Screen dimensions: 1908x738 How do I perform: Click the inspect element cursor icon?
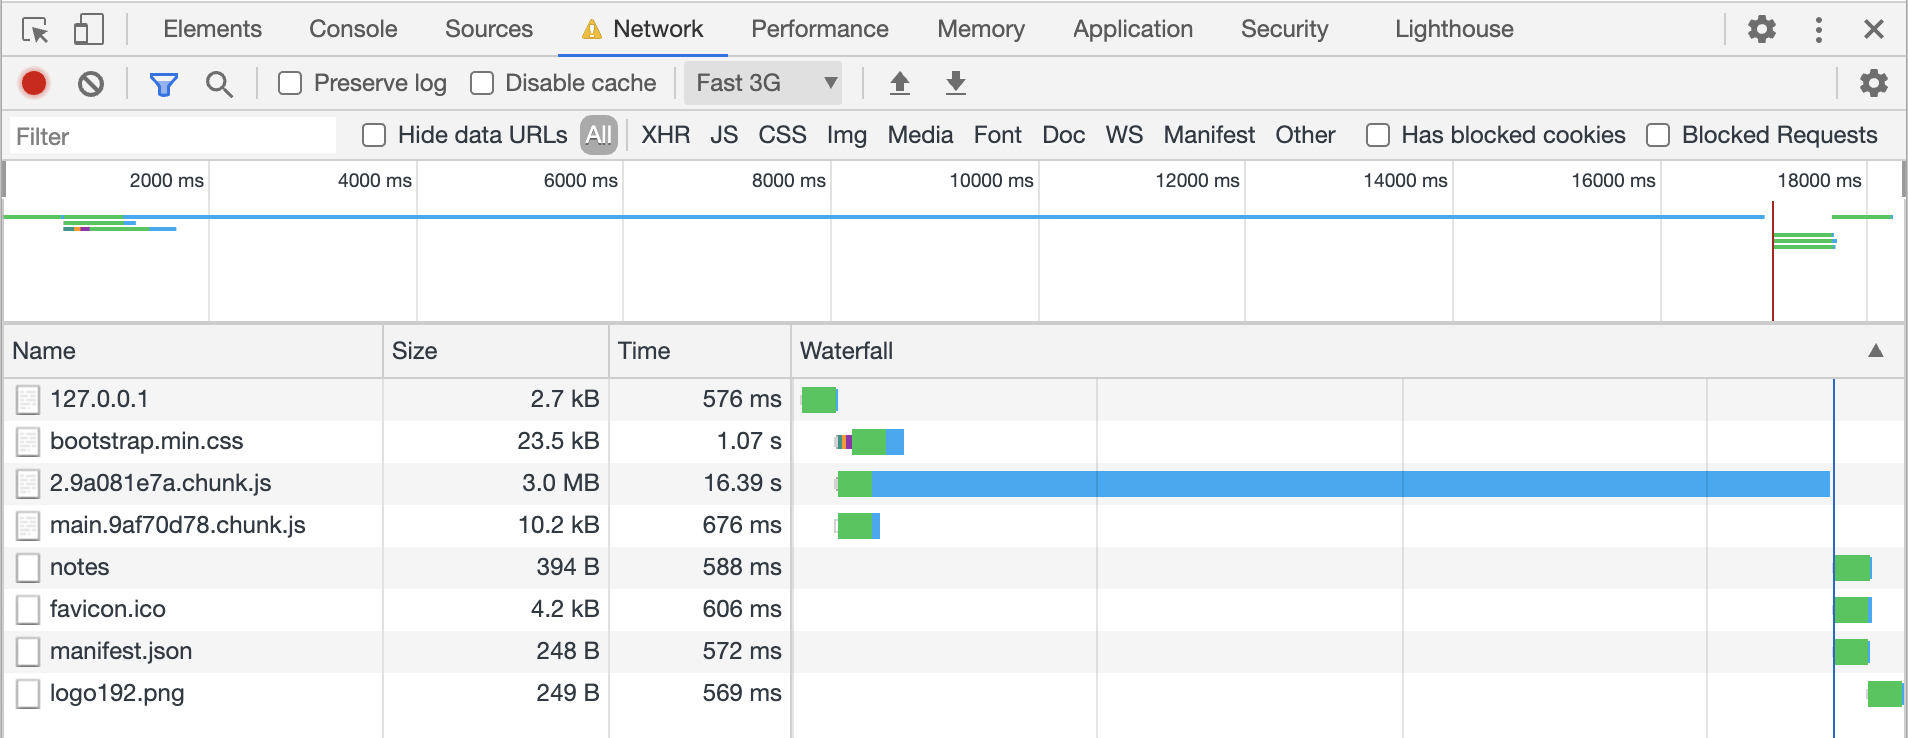pyautogui.click(x=35, y=30)
